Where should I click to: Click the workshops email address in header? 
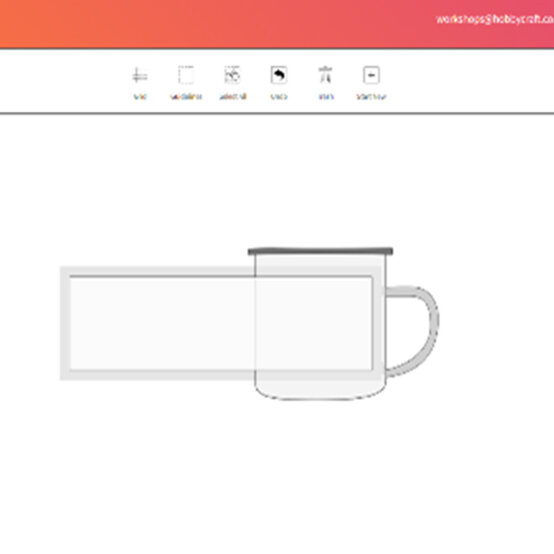coord(495,19)
